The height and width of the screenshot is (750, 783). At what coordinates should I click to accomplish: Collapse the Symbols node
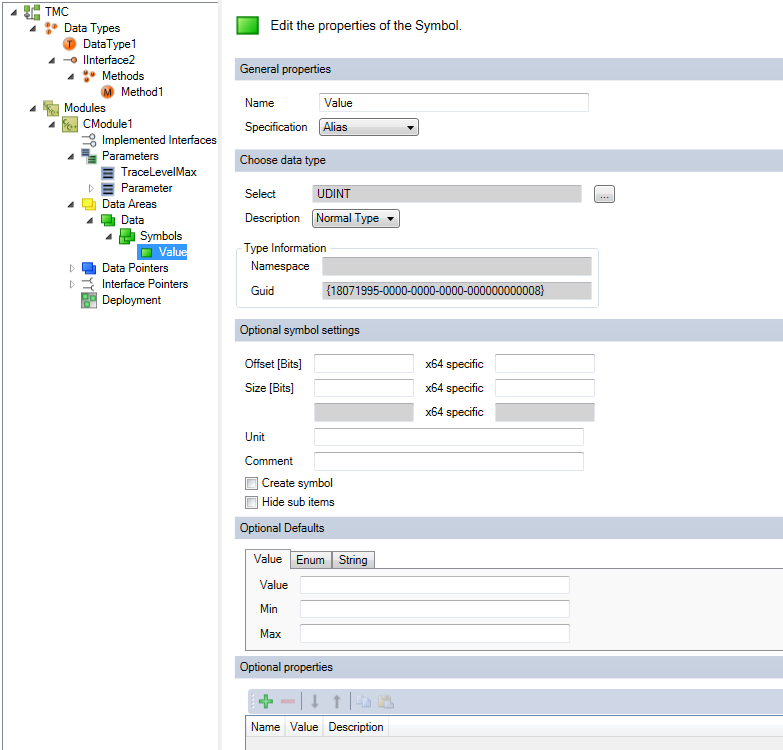tap(108, 236)
